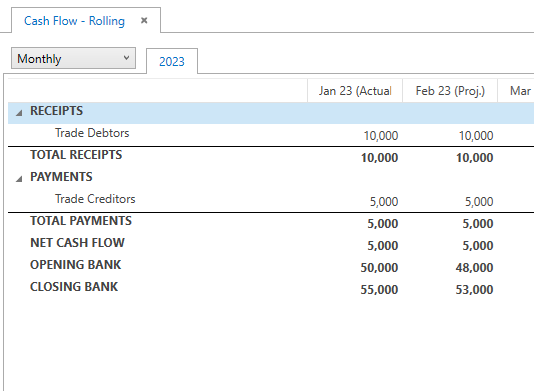Click NET CASH FLOW Jan 23 value 5,000

point(382,246)
